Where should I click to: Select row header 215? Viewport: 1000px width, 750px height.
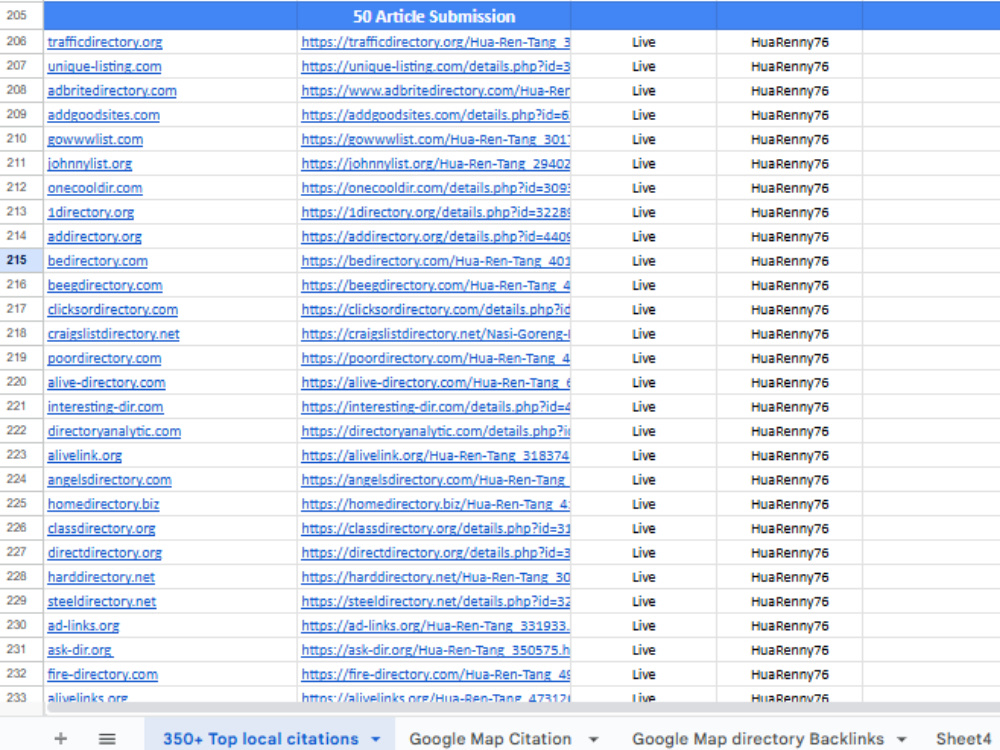tap(21, 260)
